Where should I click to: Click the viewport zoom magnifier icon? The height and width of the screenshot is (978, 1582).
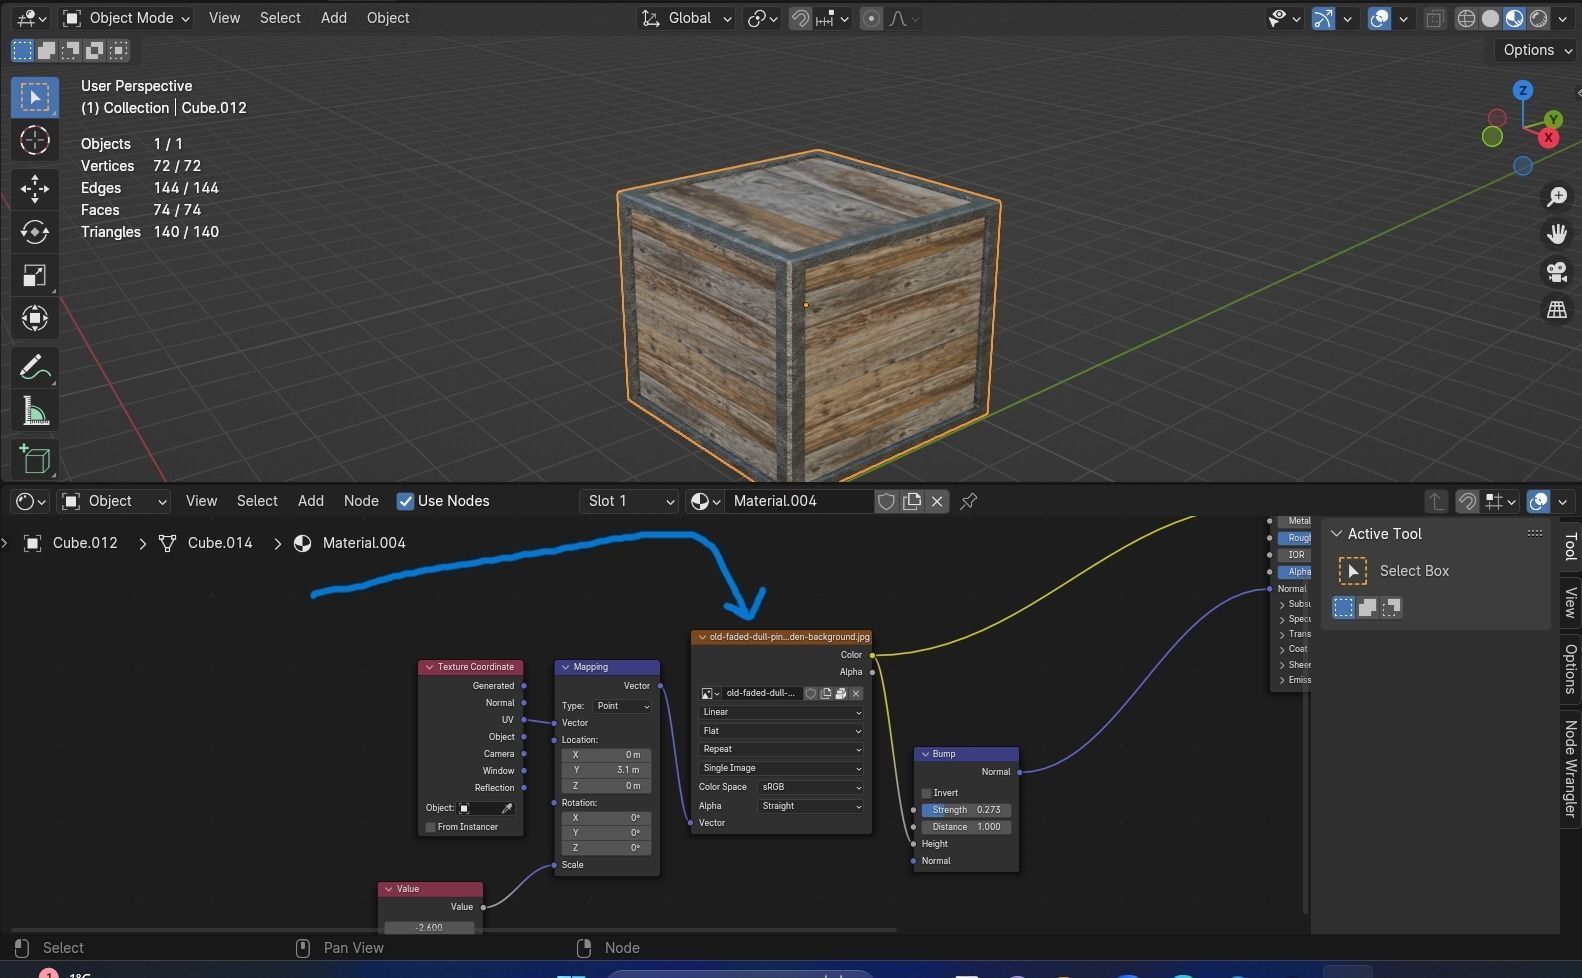1557,197
